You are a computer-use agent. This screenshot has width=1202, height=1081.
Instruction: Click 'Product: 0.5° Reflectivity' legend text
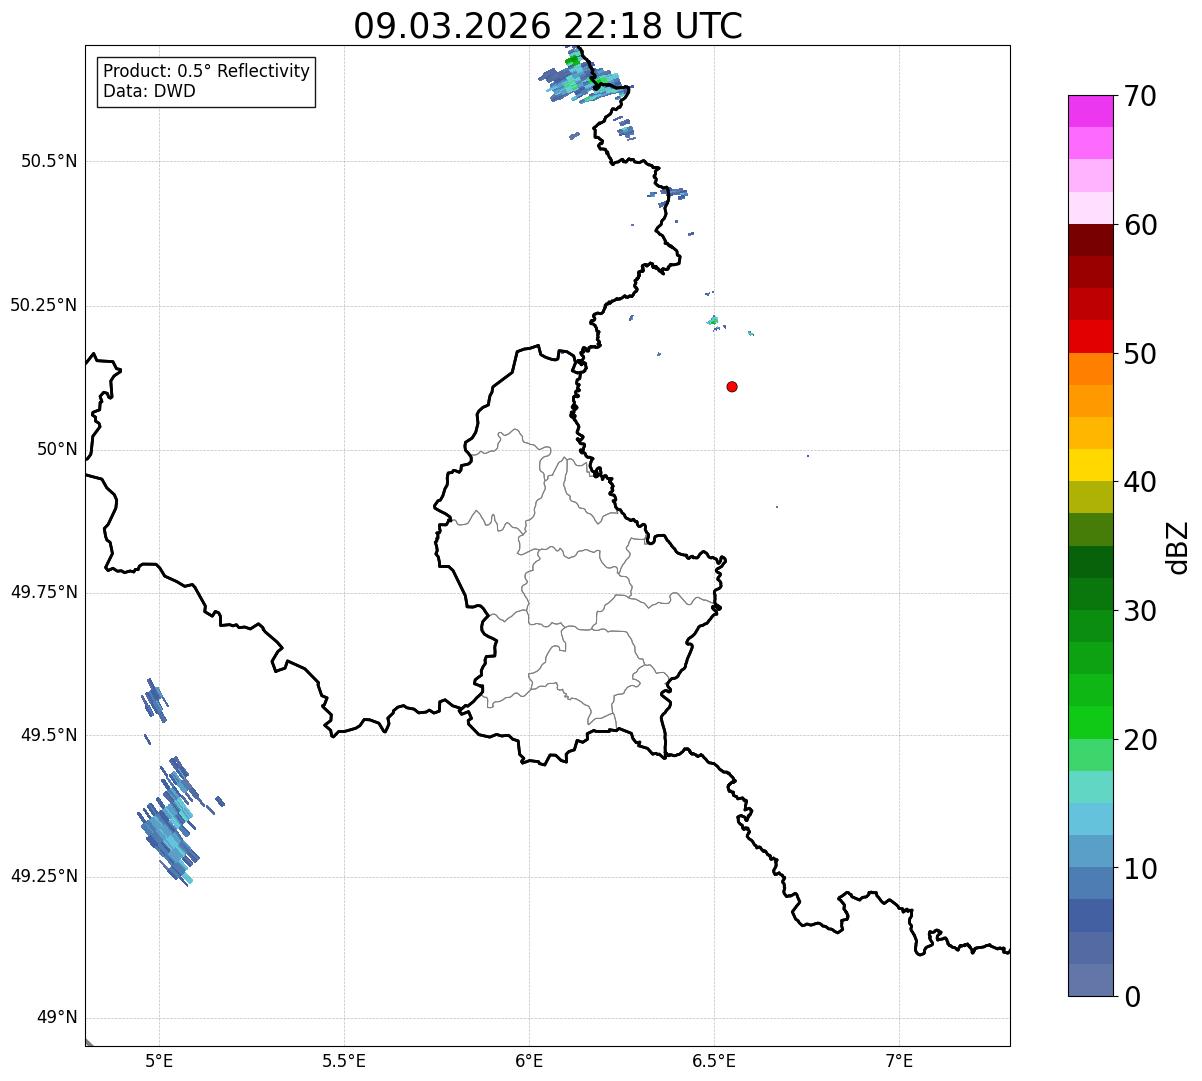tap(206, 71)
